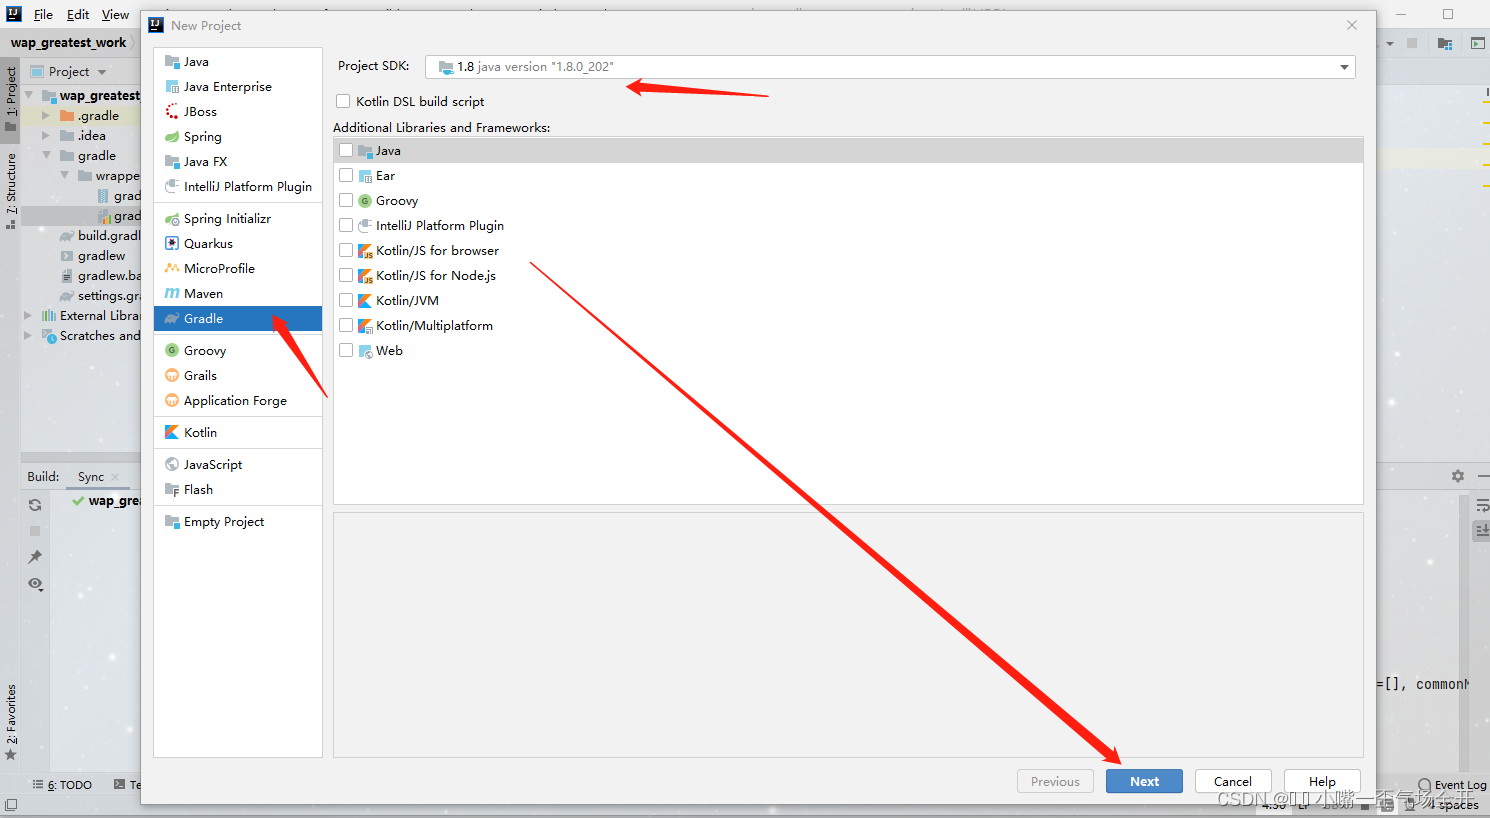Select the Grails project type
The width and height of the screenshot is (1490, 818).
click(x=238, y=376)
